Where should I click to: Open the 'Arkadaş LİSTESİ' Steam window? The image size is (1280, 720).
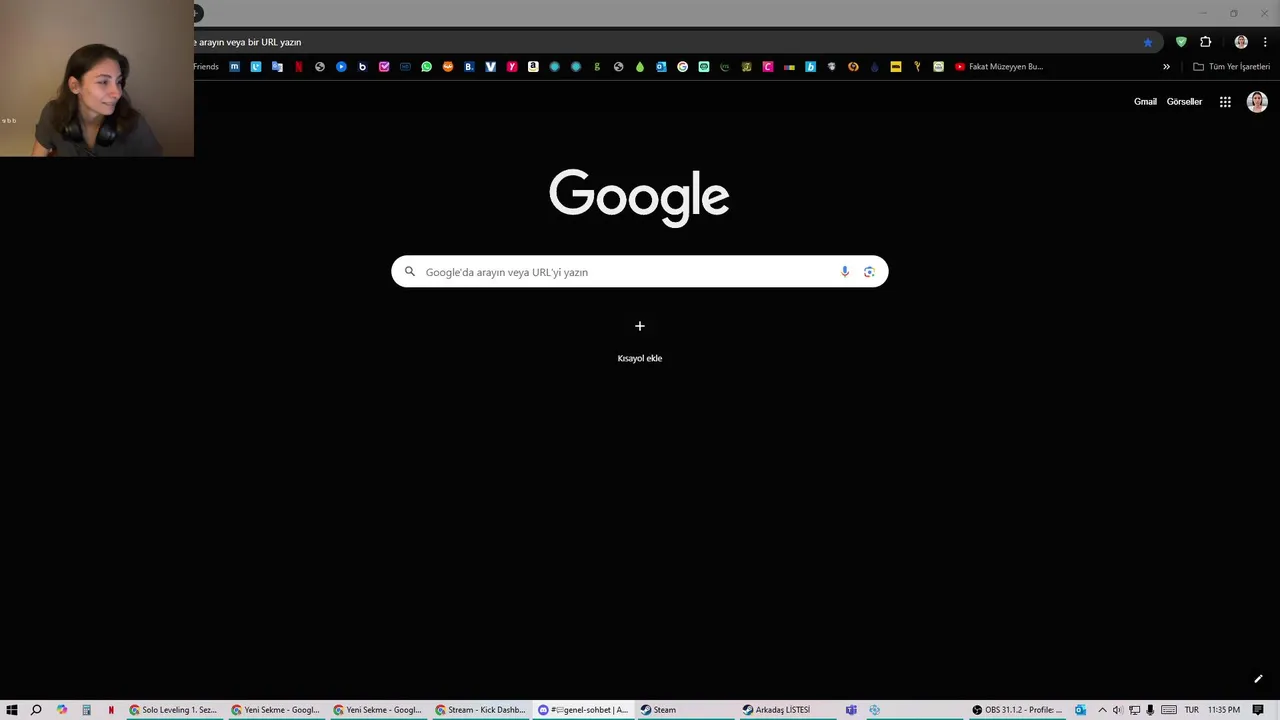click(788, 710)
